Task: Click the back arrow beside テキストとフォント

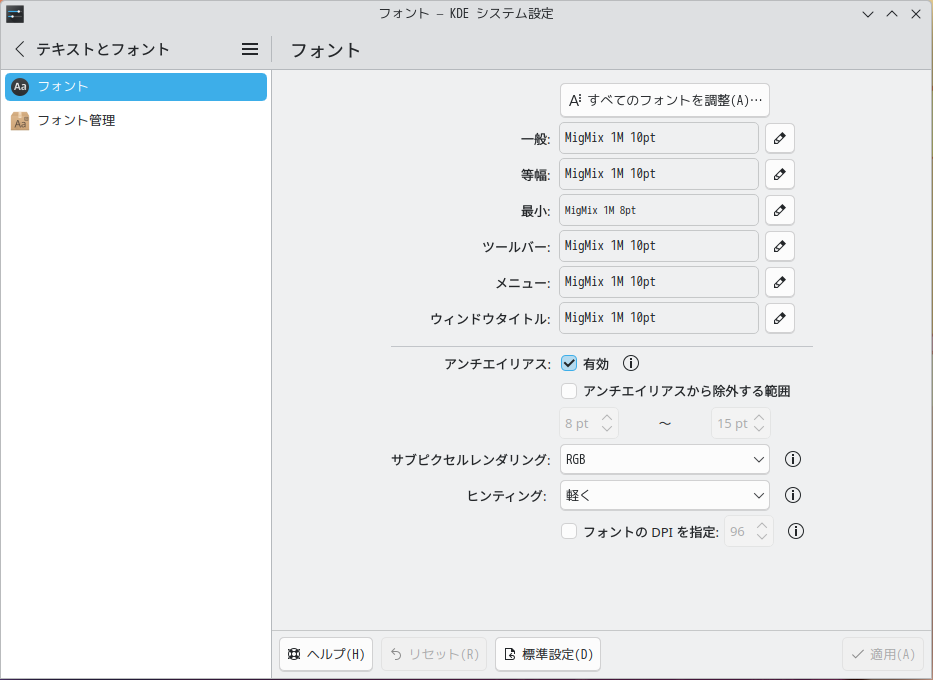Action: 19,48
